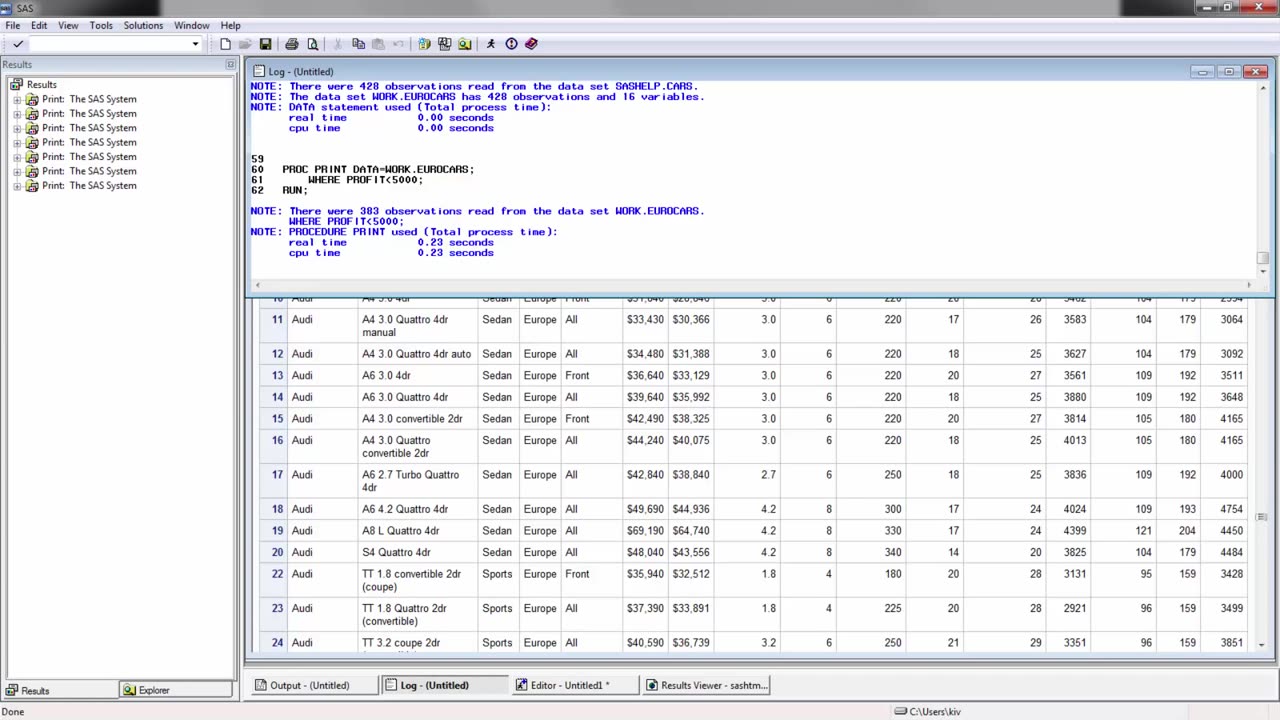This screenshot has height=720, width=1280.
Task: Open the Edit menu
Action: coord(39,25)
